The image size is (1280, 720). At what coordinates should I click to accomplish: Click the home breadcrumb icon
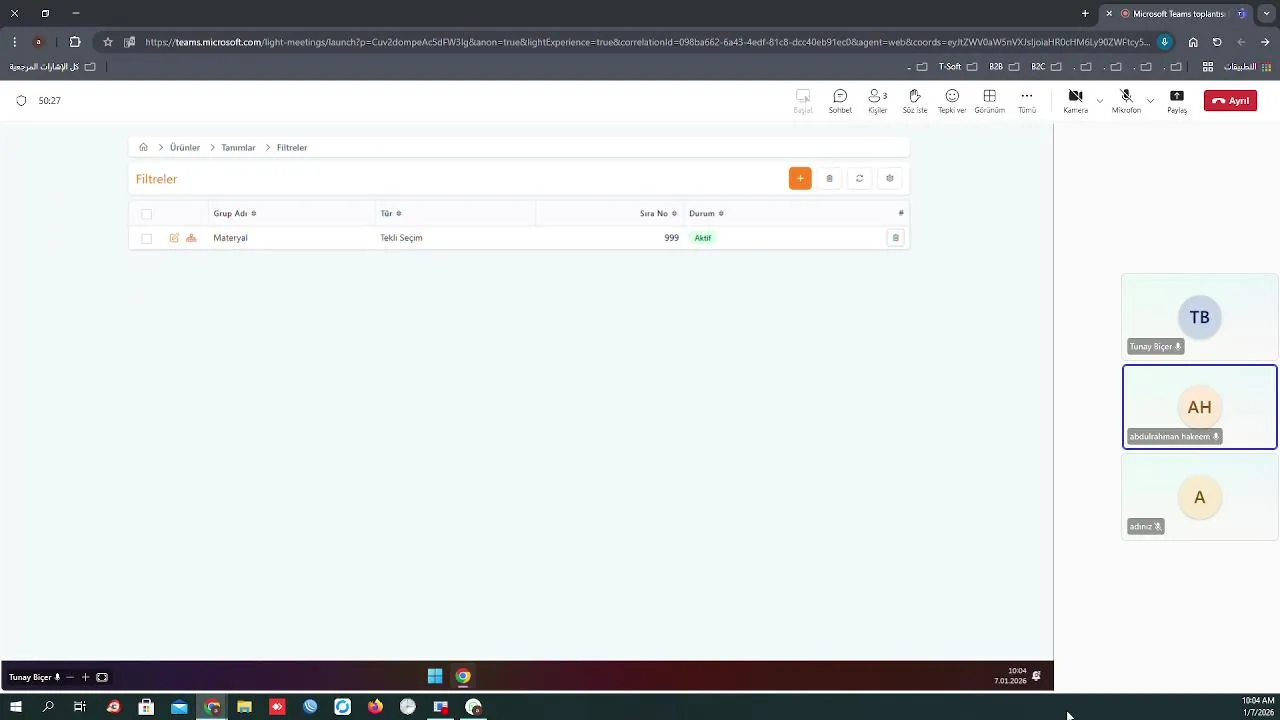(x=143, y=147)
